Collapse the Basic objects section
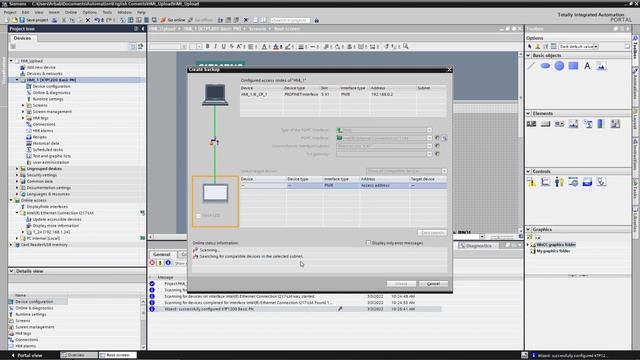 pyautogui.click(x=528, y=55)
